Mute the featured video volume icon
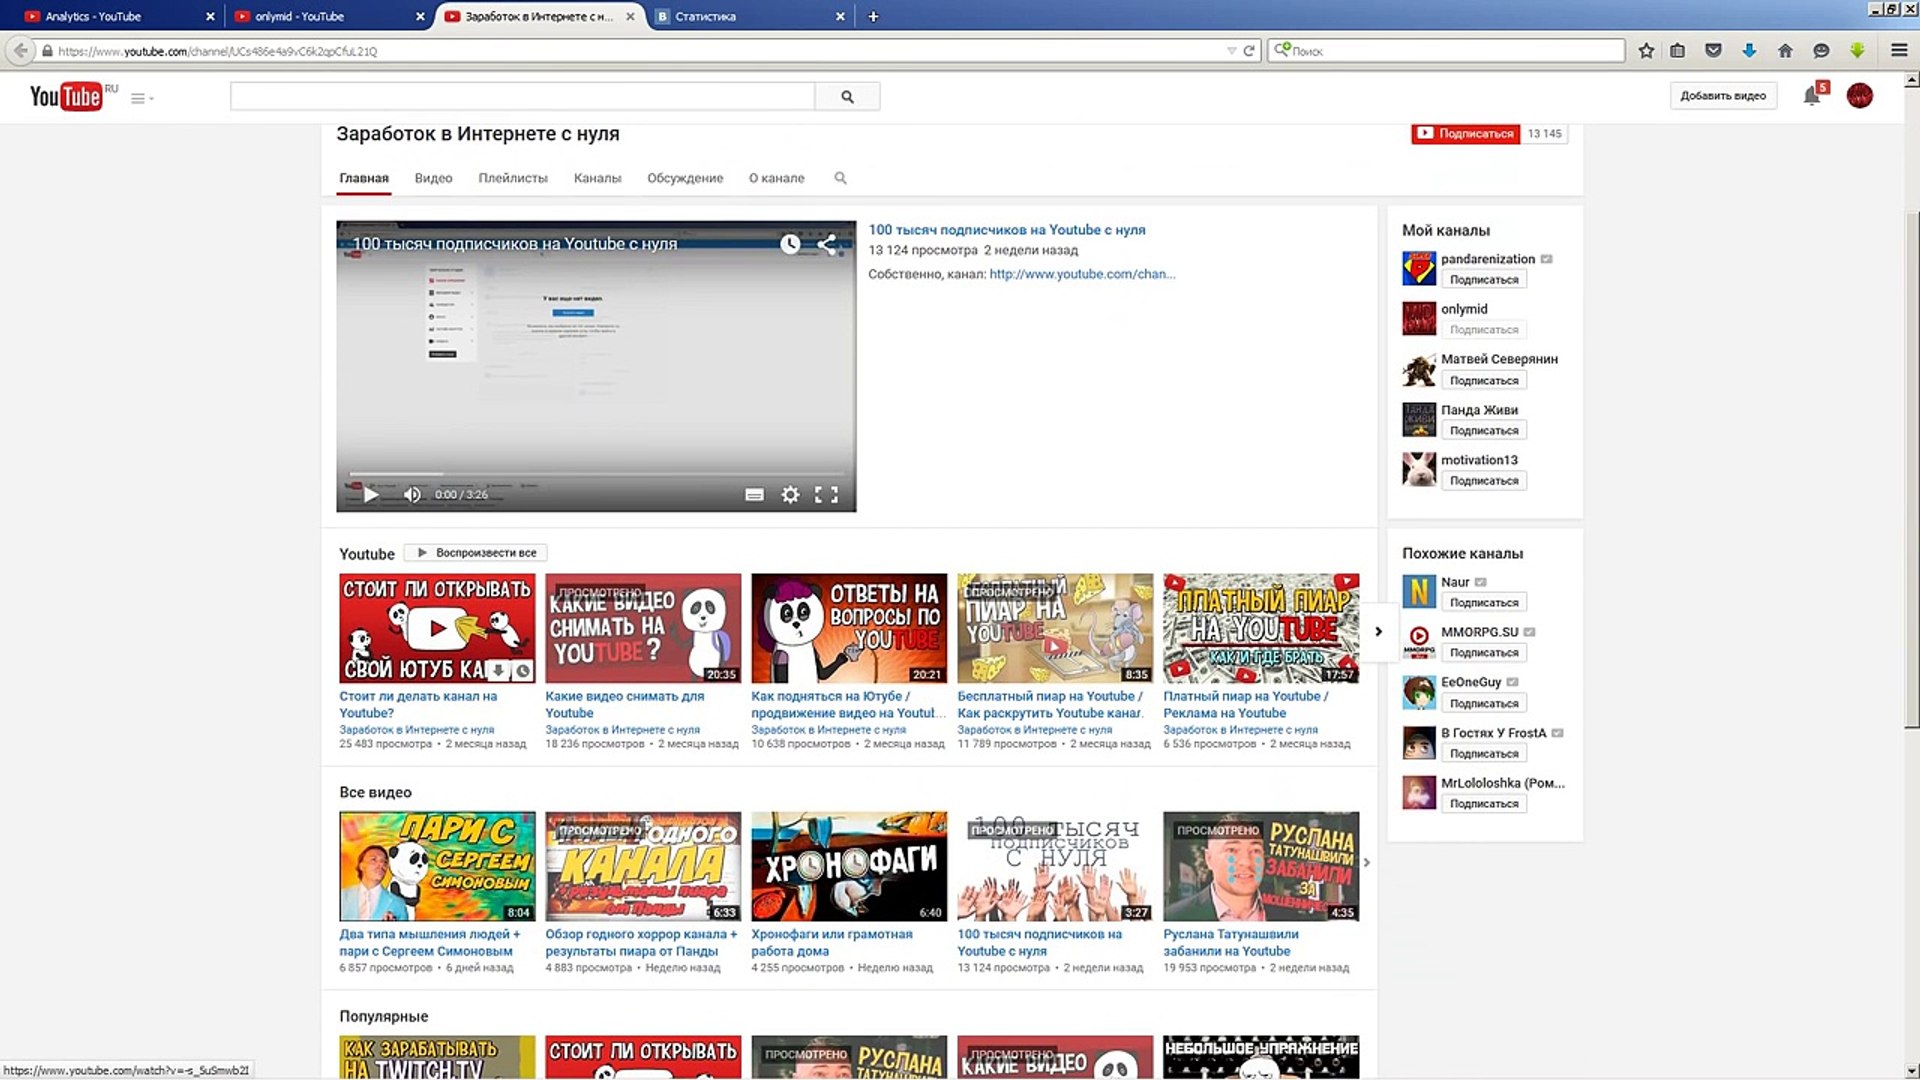1920x1080 pixels. (412, 495)
